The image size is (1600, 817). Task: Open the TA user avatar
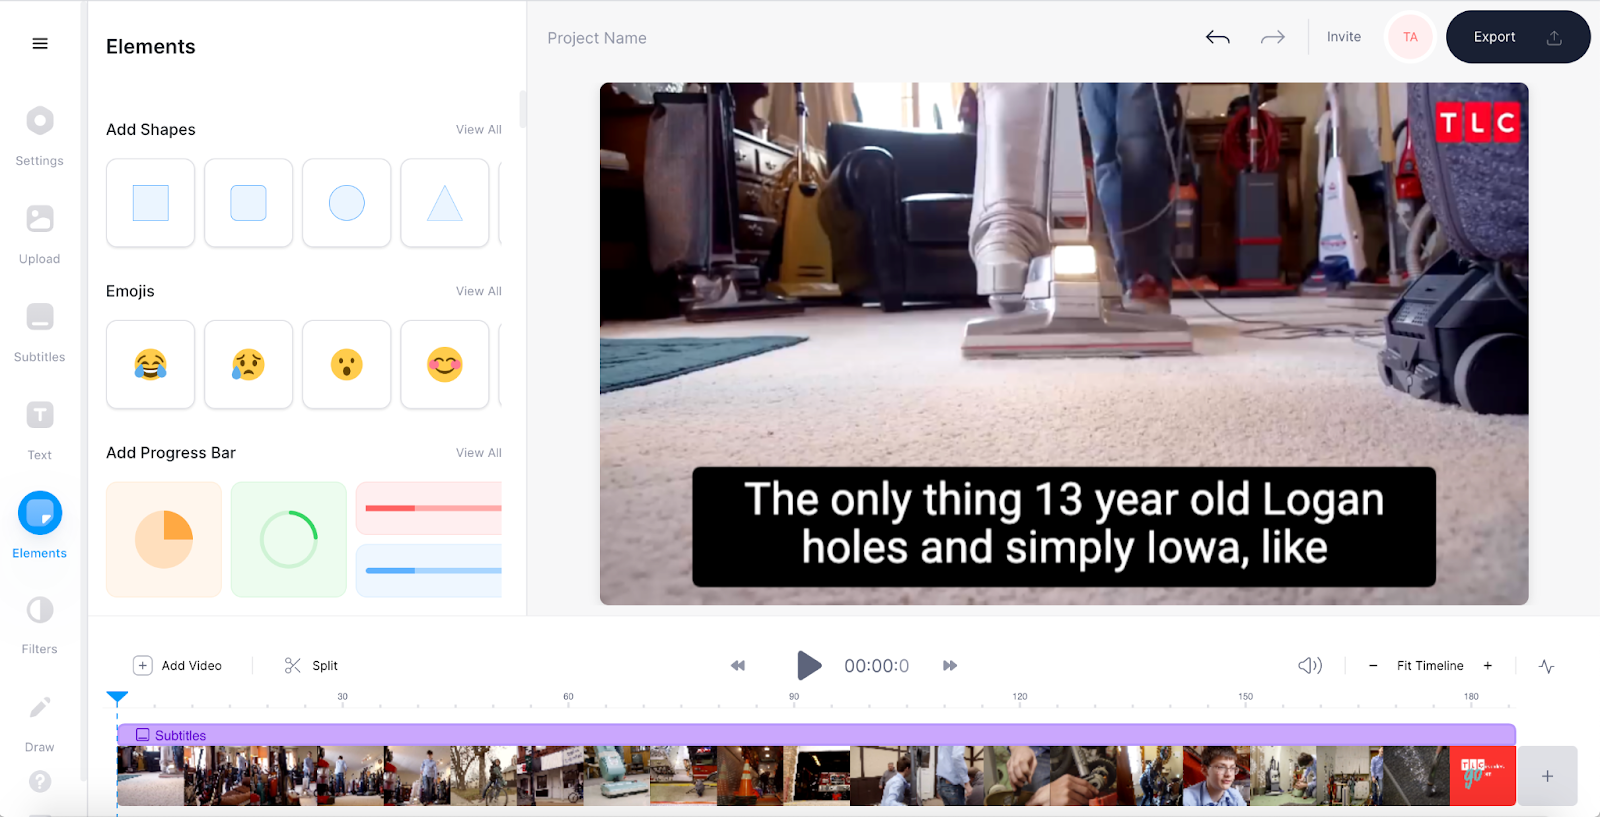(x=1410, y=37)
